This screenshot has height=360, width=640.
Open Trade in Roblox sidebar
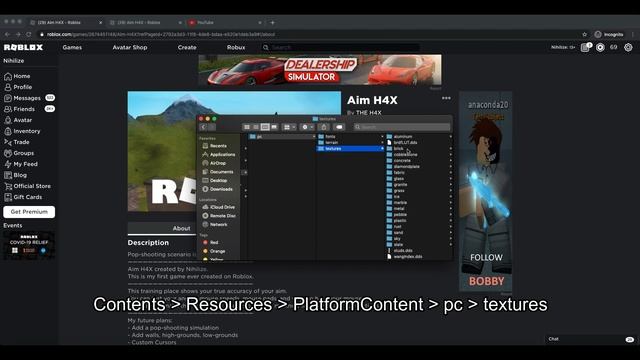[x=17, y=142]
